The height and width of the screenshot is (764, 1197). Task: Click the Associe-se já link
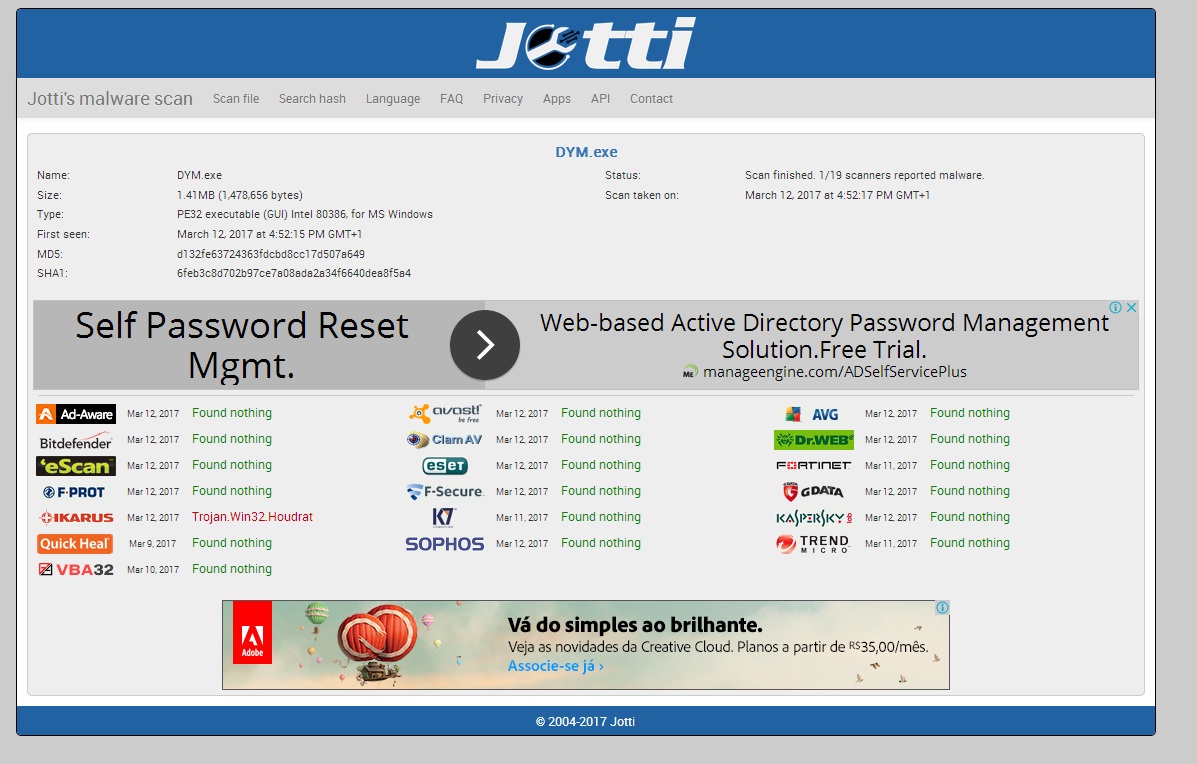coord(556,666)
